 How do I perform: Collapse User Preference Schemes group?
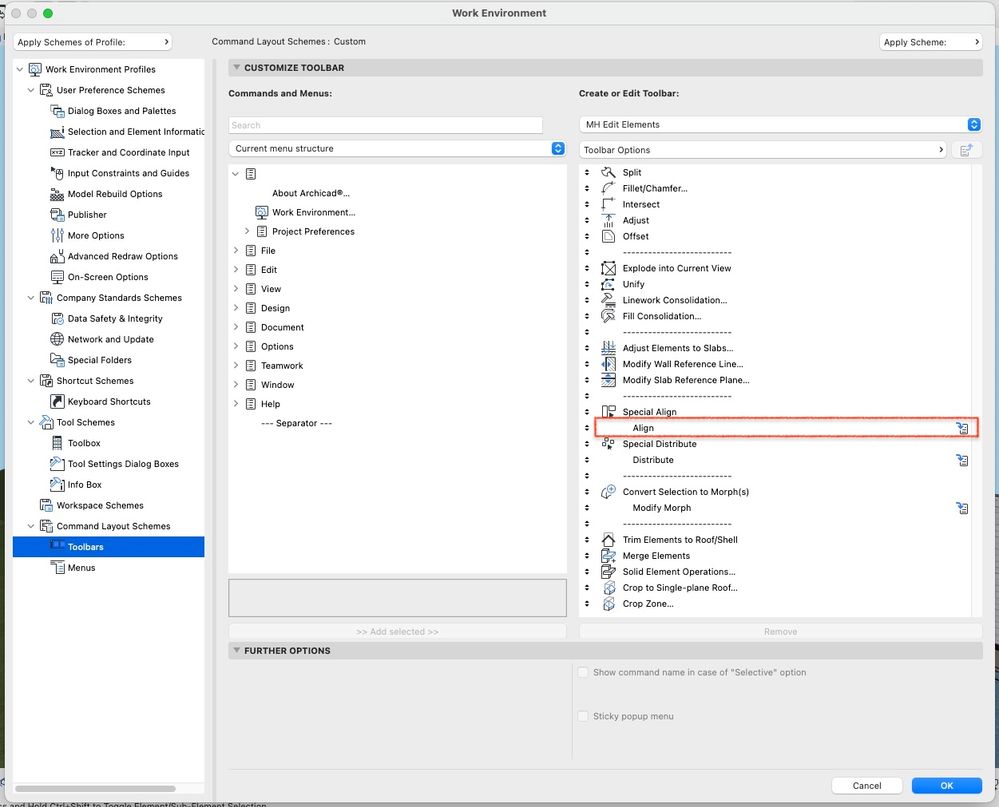pos(31,90)
